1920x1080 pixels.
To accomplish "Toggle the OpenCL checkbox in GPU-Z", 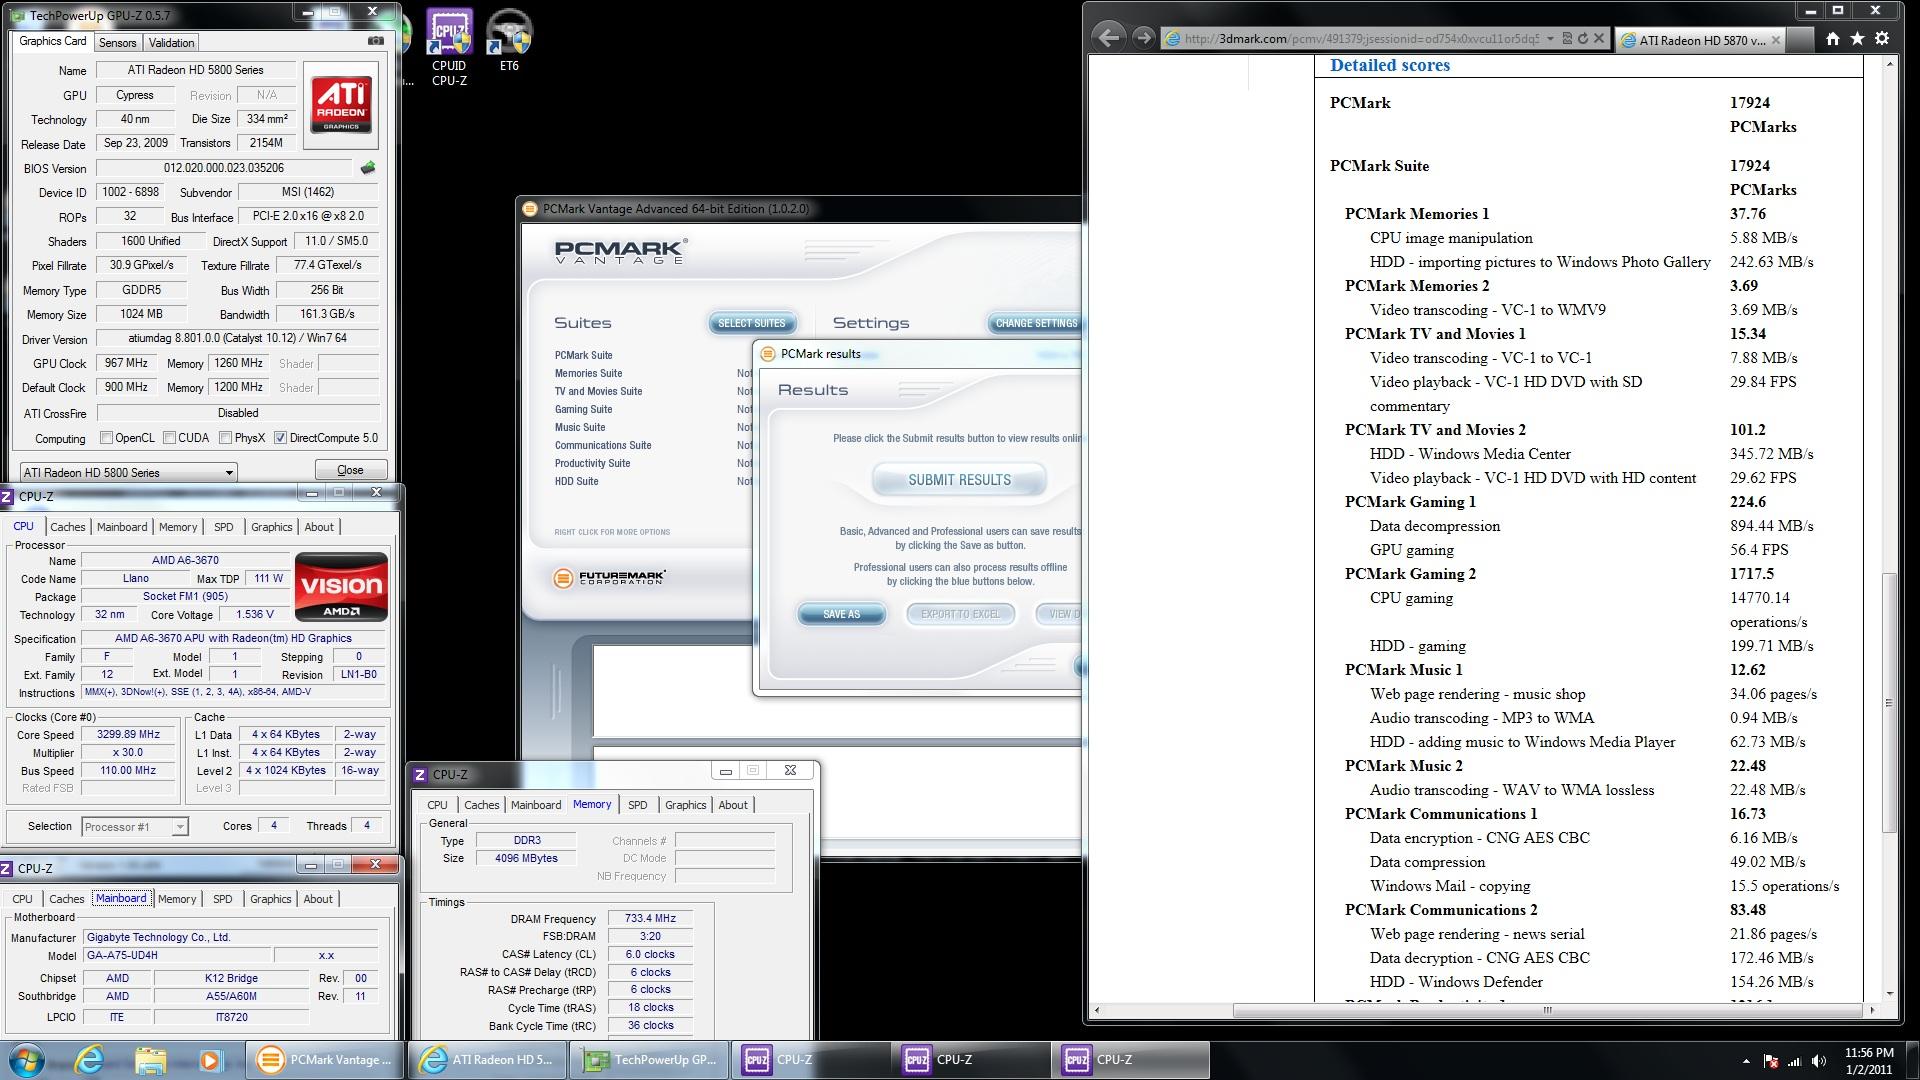I will [x=106, y=438].
